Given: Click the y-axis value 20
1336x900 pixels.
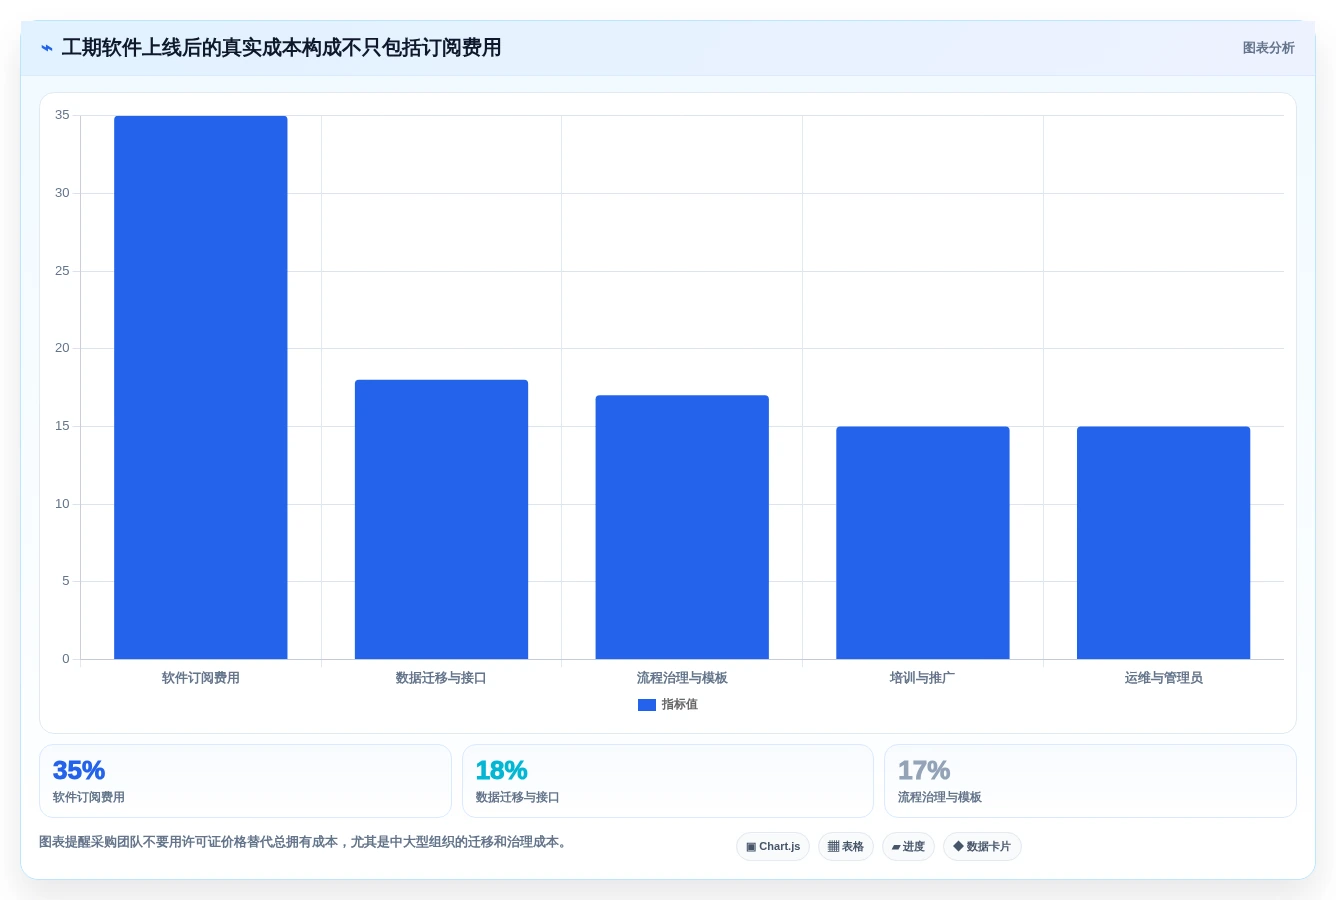Looking at the screenshot, I should 63,348.
